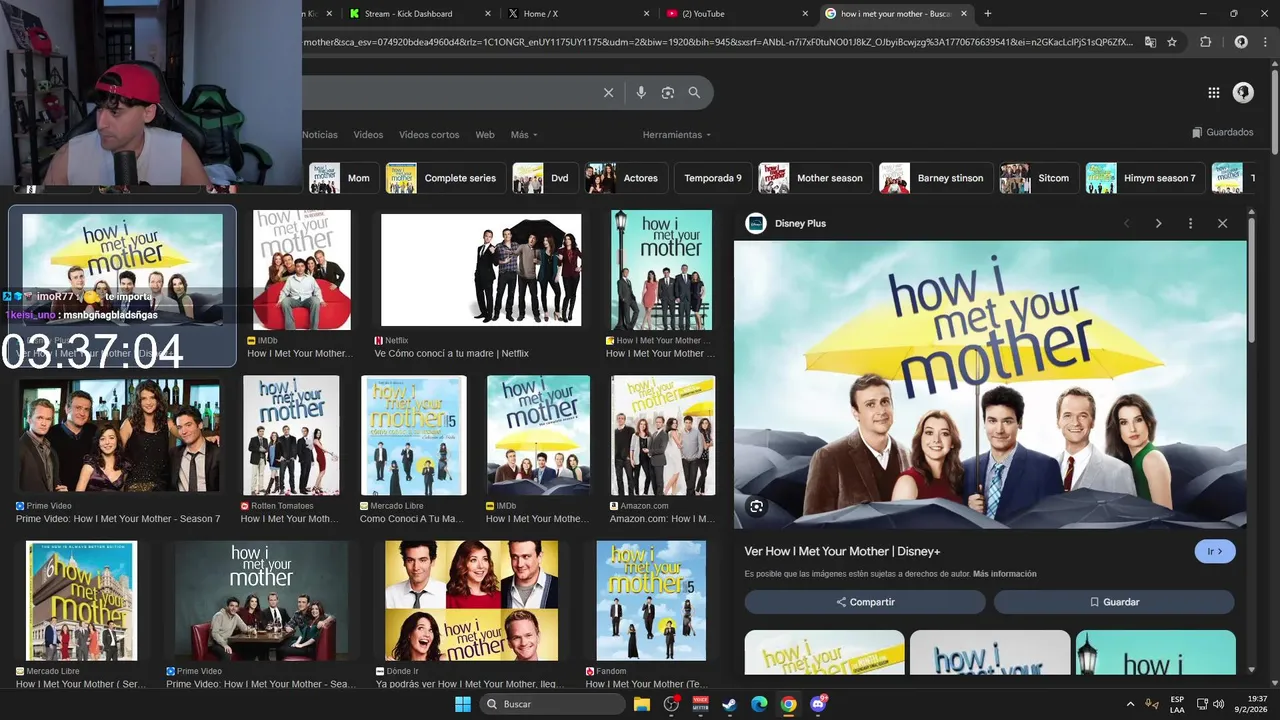Expand Herramientas tools dropdown
Screen dimensions: 1280x720
(x=677, y=135)
